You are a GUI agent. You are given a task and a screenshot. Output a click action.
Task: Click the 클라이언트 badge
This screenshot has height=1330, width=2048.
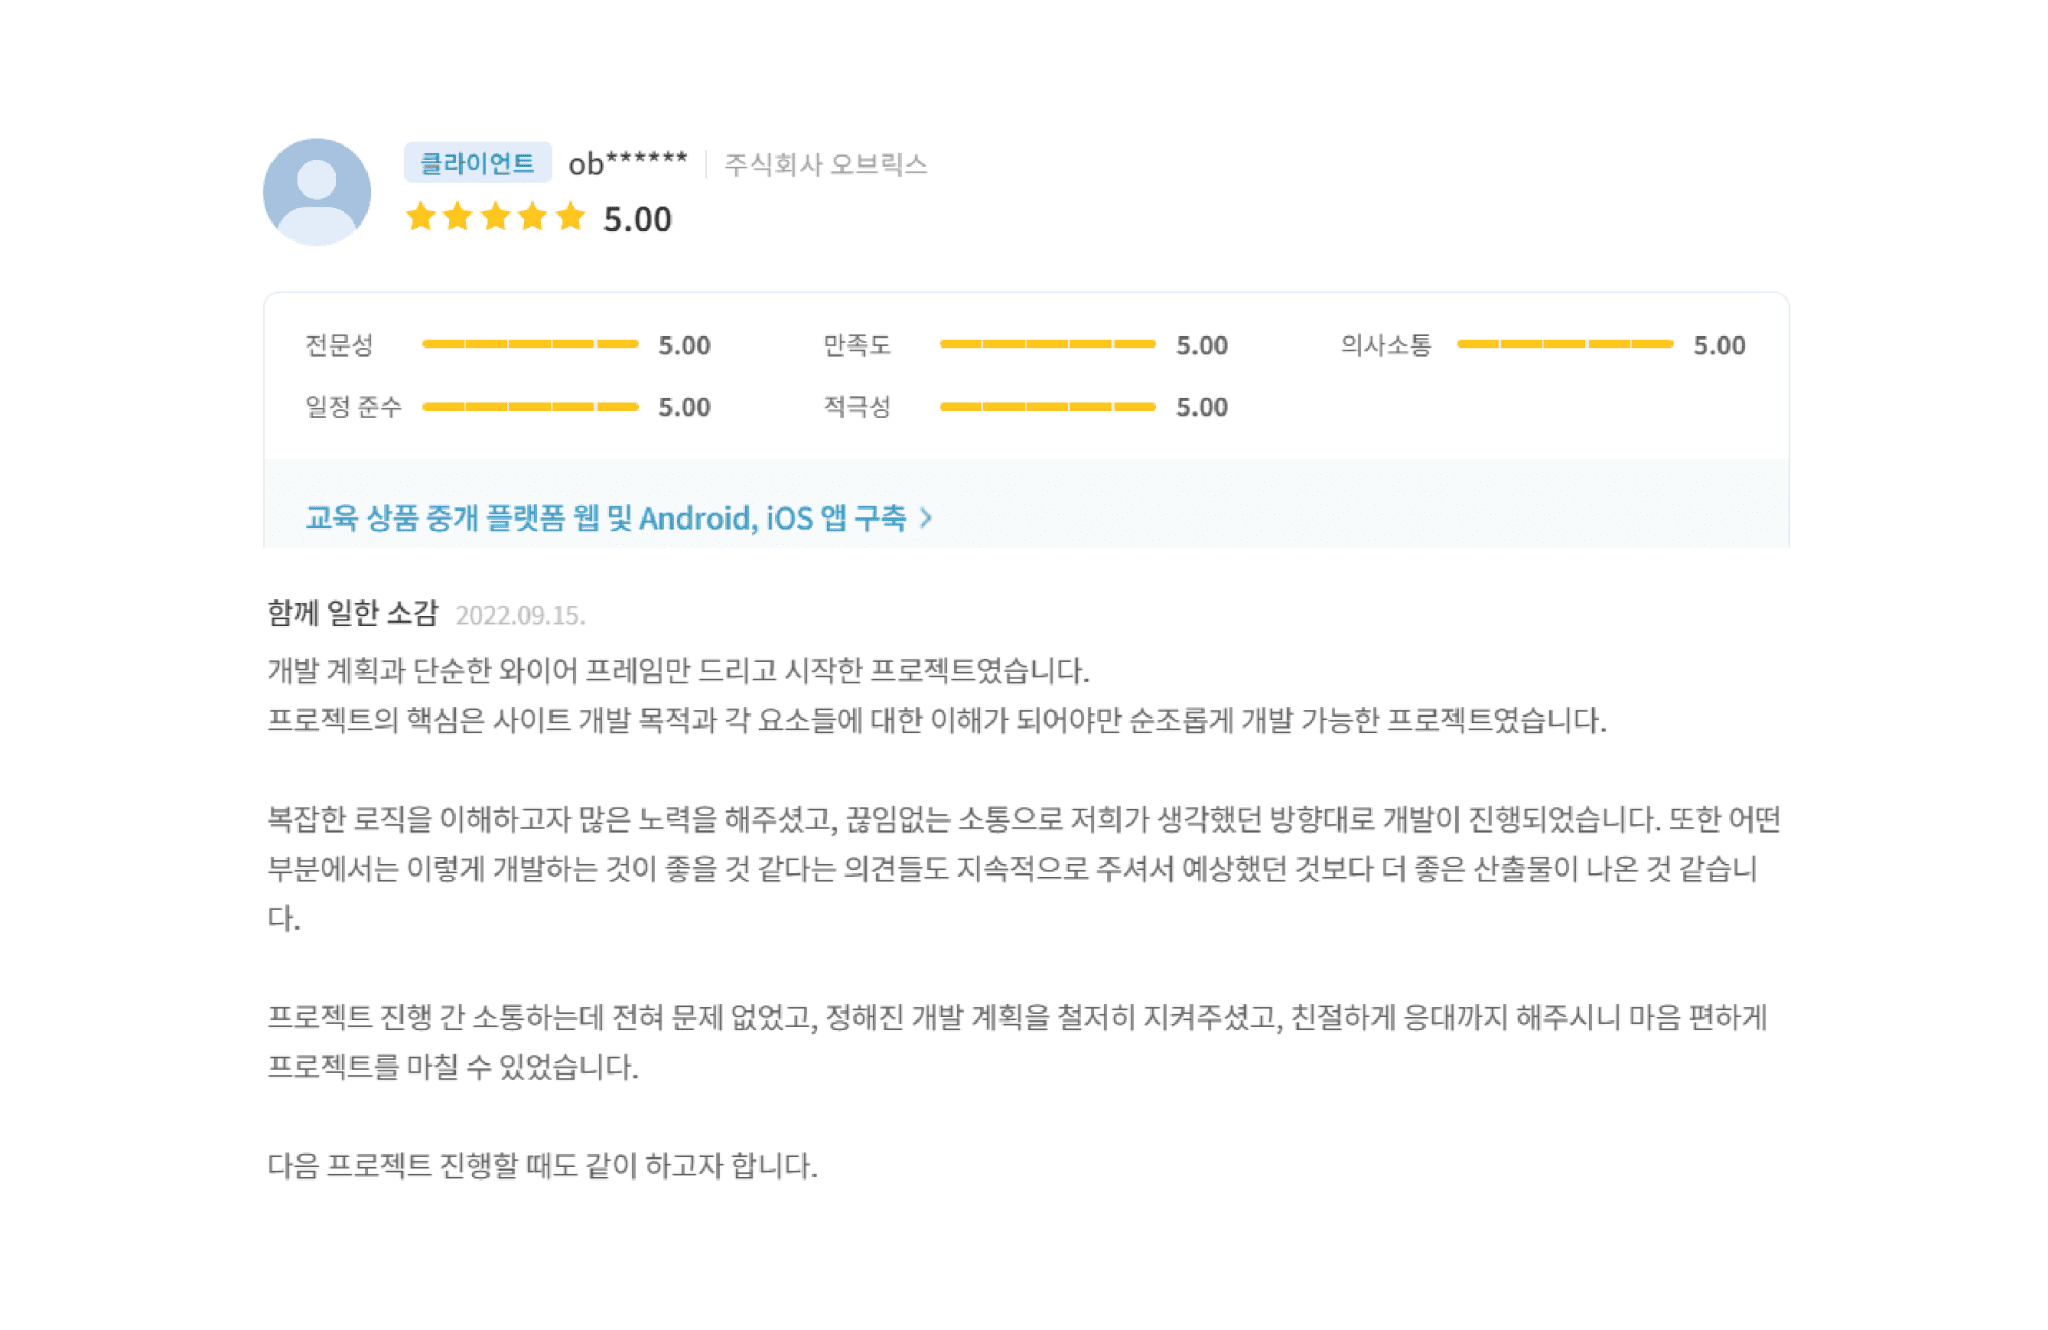pyautogui.click(x=476, y=160)
